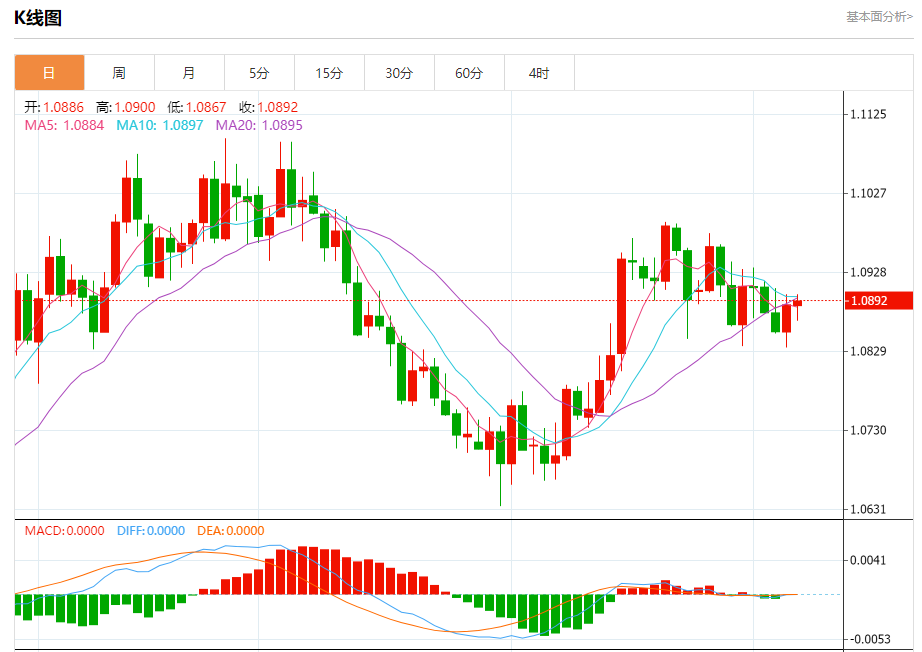Click the 开:1.0886 open price value
The height and width of the screenshot is (652, 922).
54,107
